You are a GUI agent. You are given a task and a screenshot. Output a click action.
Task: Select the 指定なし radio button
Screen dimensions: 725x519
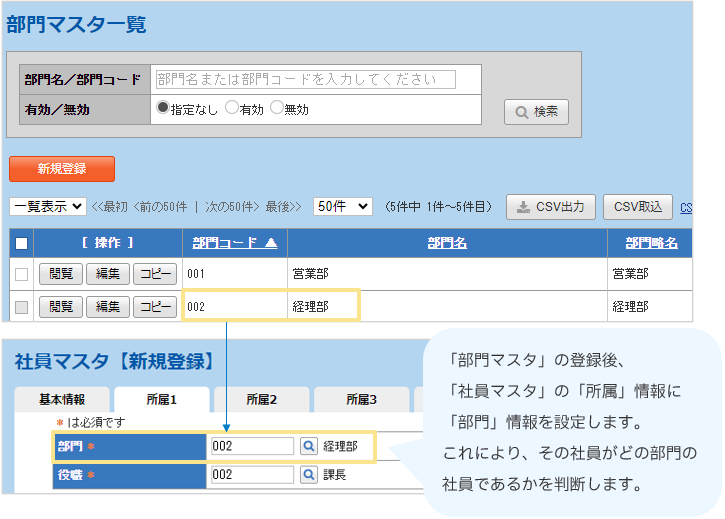click(164, 108)
